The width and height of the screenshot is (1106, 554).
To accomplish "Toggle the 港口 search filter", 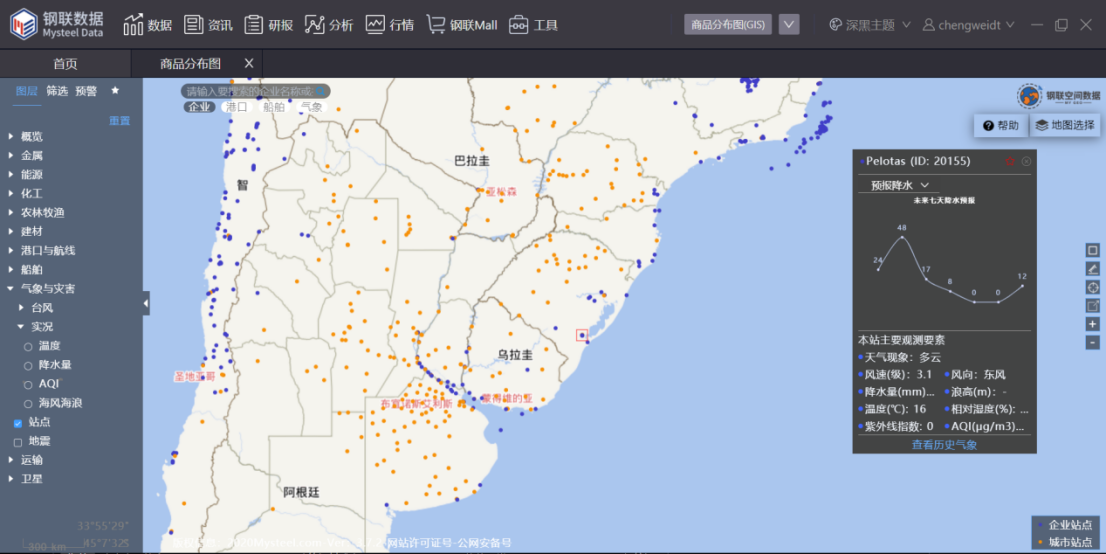I will point(236,107).
